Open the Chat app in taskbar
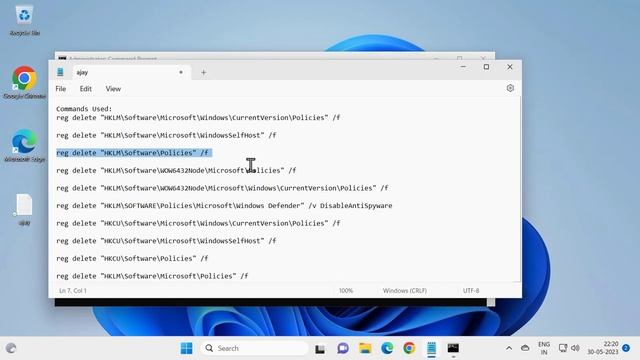The image size is (640, 360). tap(343, 348)
